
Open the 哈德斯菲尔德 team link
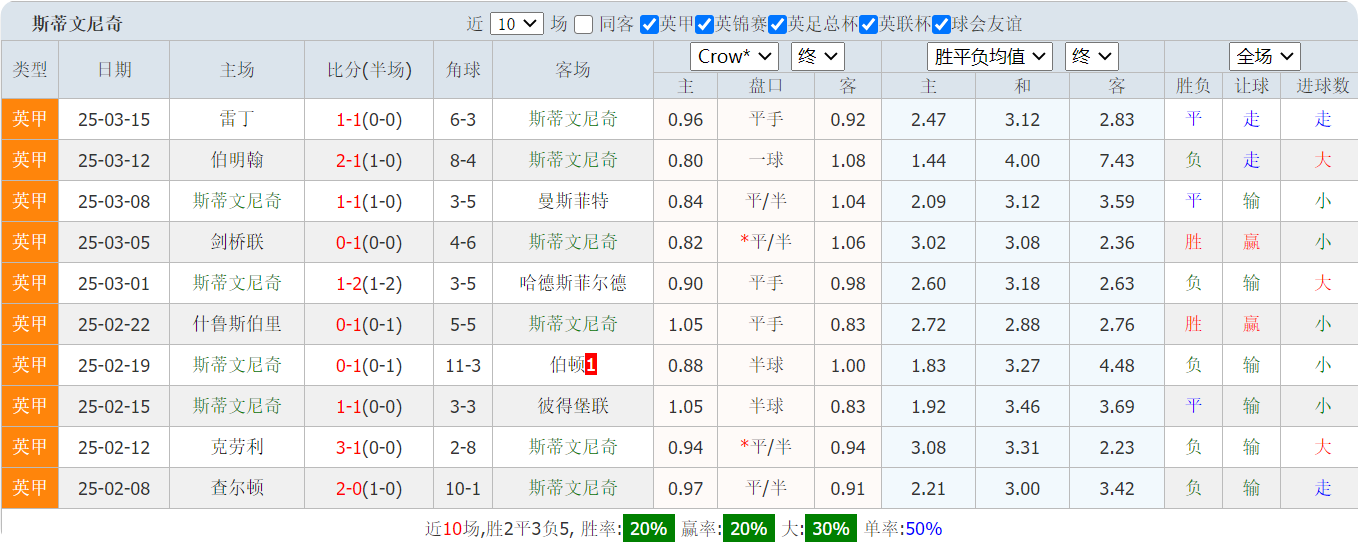coord(573,284)
